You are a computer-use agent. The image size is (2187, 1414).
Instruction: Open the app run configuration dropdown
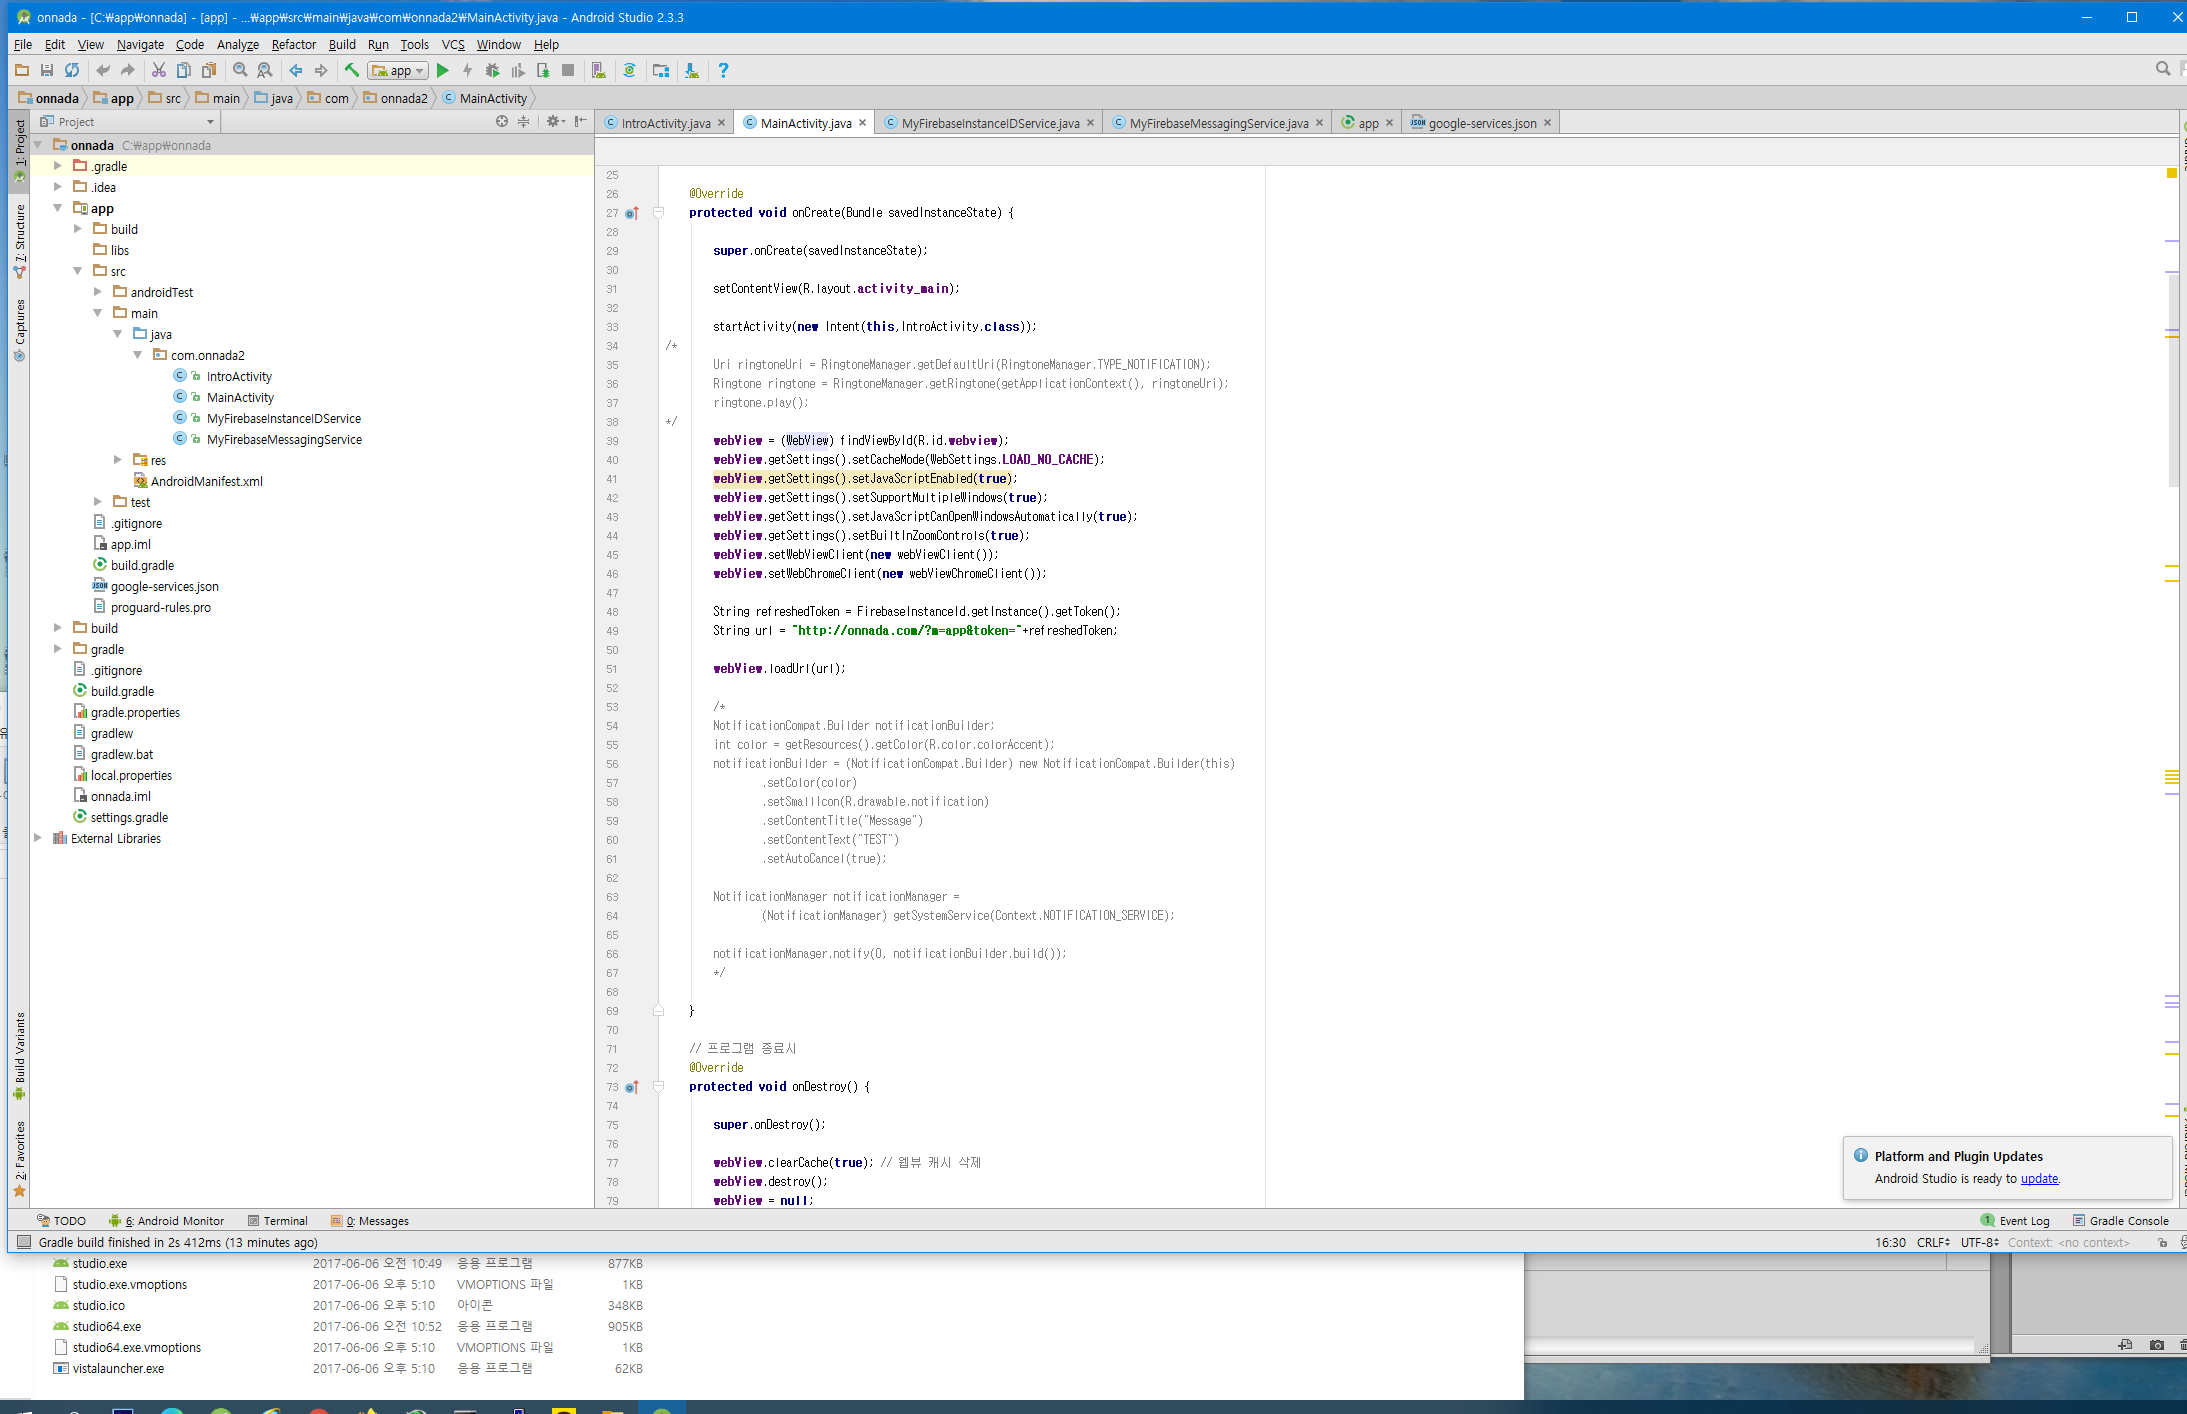click(x=398, y=70)
